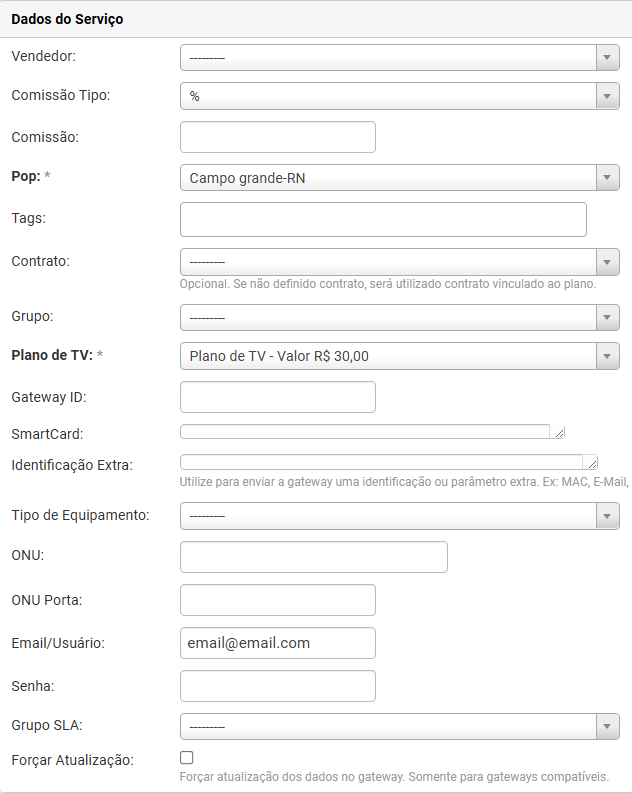Open the Plano de TV dropdown

[x=399, y=356]
